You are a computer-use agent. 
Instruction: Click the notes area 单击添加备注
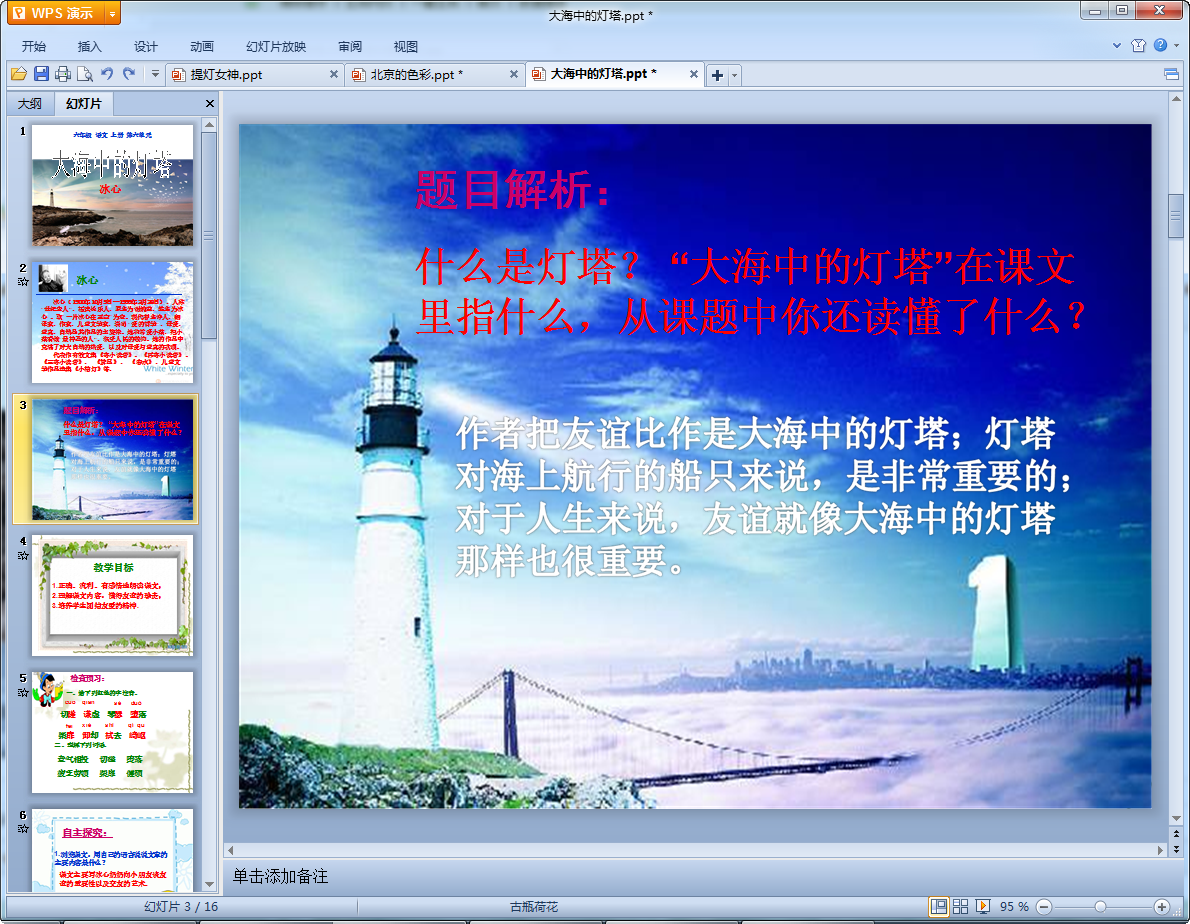(281, 876)
